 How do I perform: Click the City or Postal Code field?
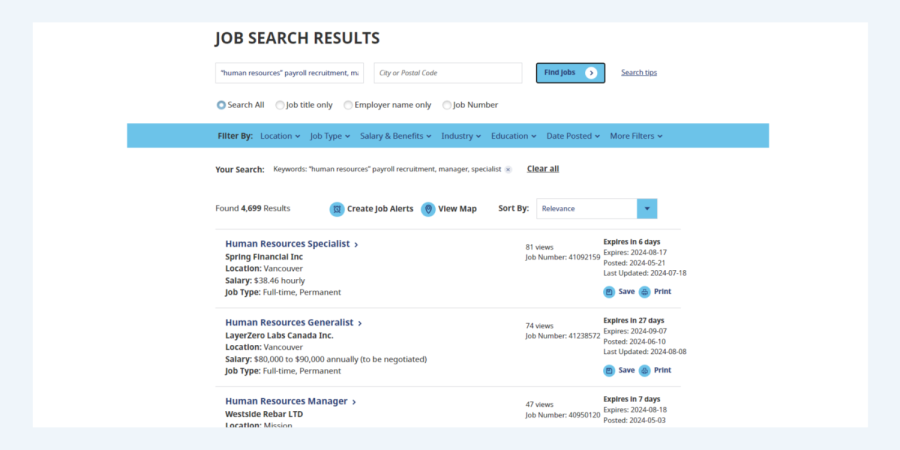coord(448,73)
